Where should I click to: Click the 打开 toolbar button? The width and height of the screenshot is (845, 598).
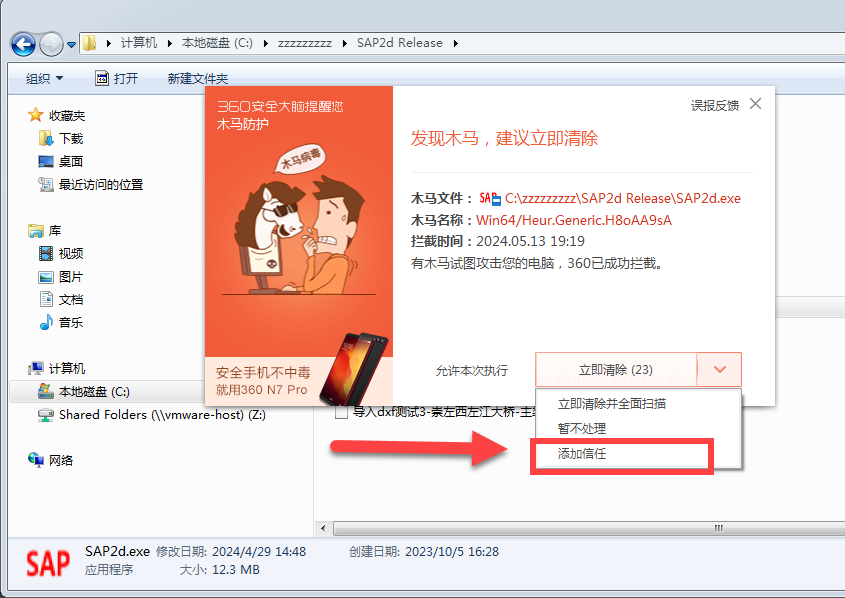117,79
